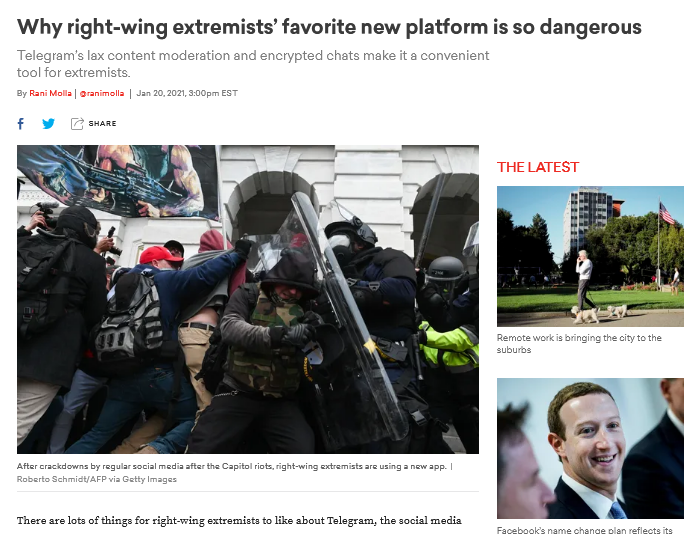The image size is (688, 534).
Task: Open @ranimolla Twitter handle link
Action: tap(102, 93)
